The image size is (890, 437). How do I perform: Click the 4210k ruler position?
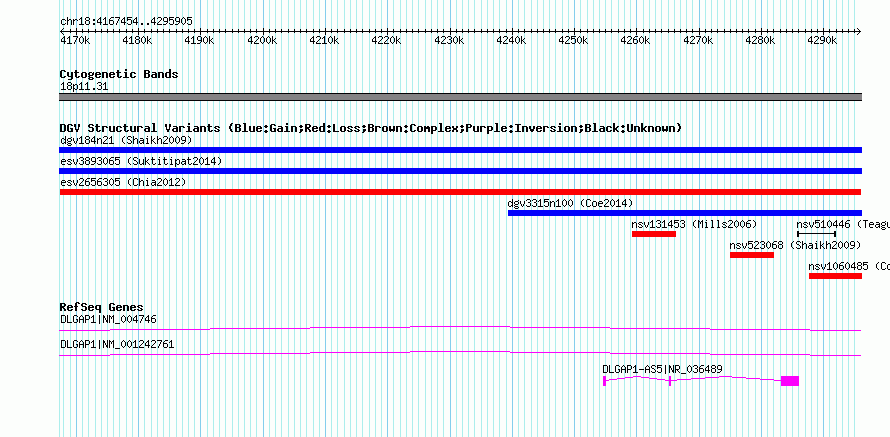[324, 41]
